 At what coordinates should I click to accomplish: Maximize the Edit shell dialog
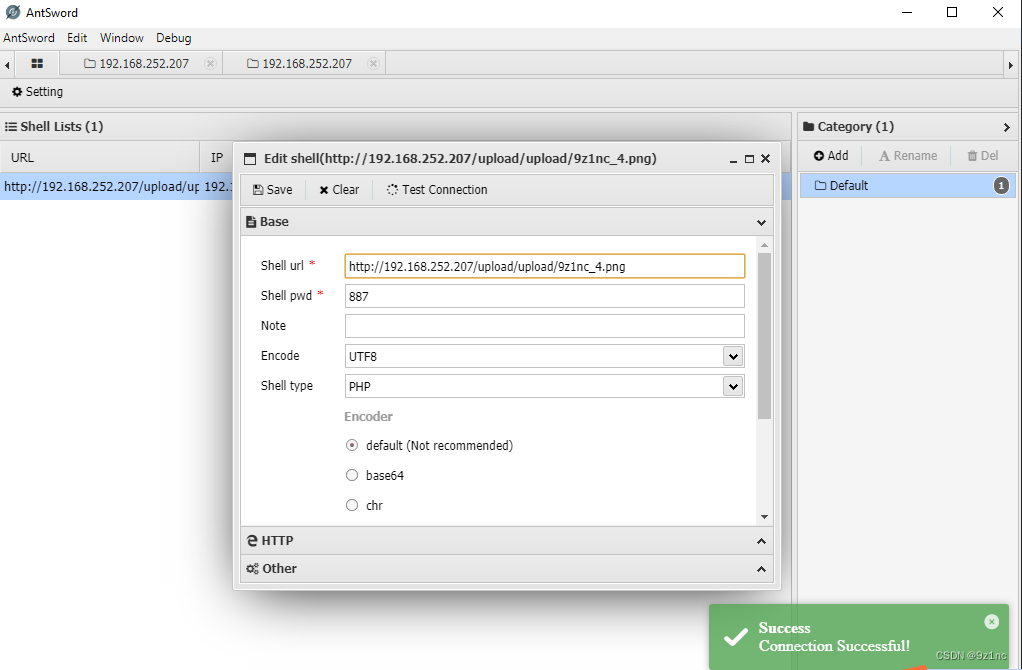click(x=749, y=159)
